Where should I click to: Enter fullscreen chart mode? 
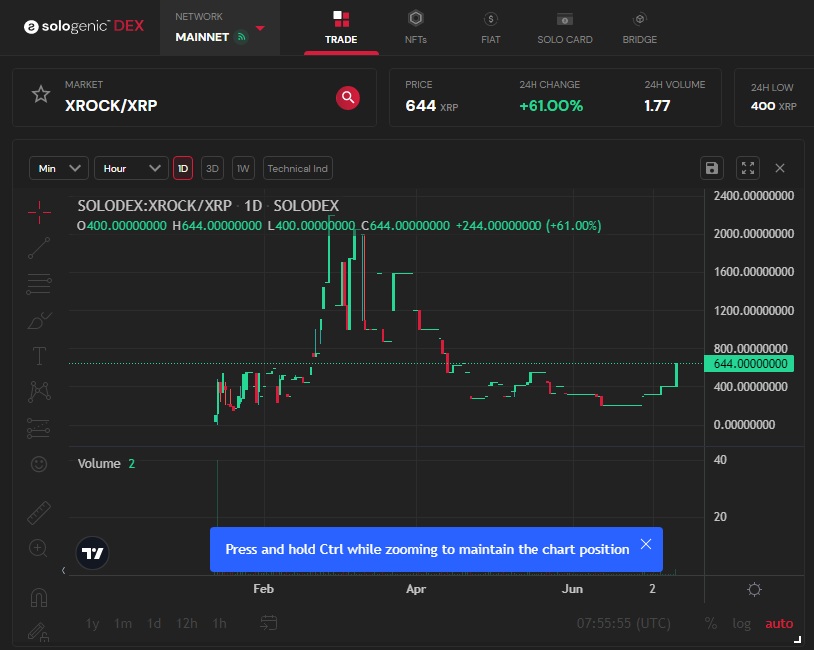pyautogui.click(x=748, y=168)
